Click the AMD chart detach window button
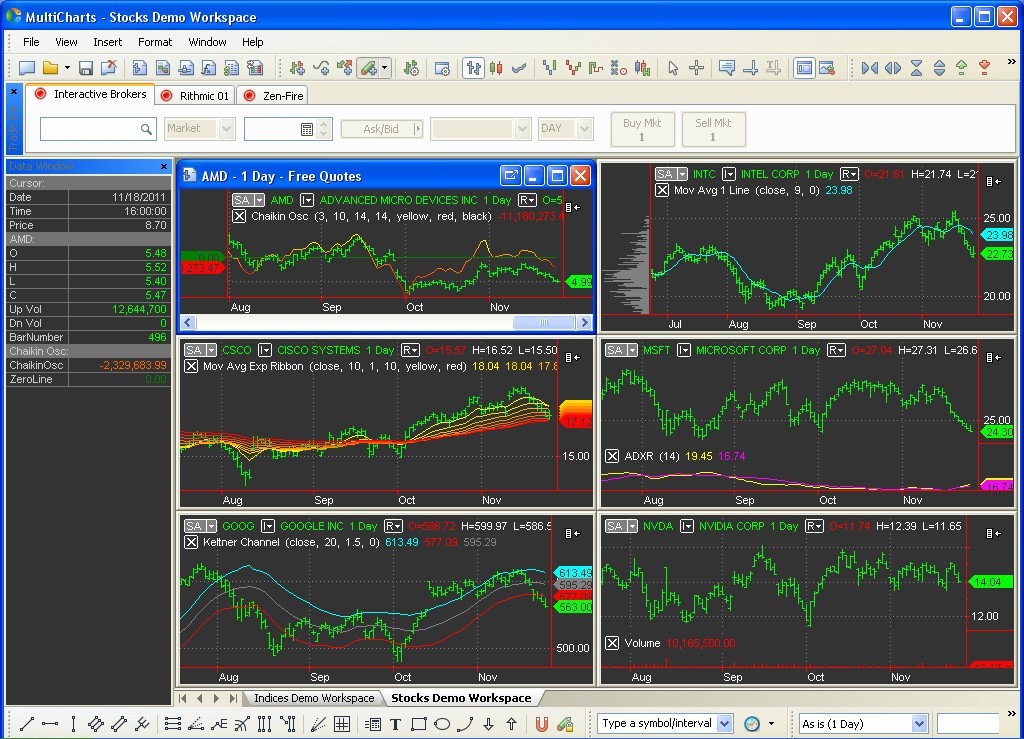This screenshot has width=1024, height=739. click(x=511, y=176)
